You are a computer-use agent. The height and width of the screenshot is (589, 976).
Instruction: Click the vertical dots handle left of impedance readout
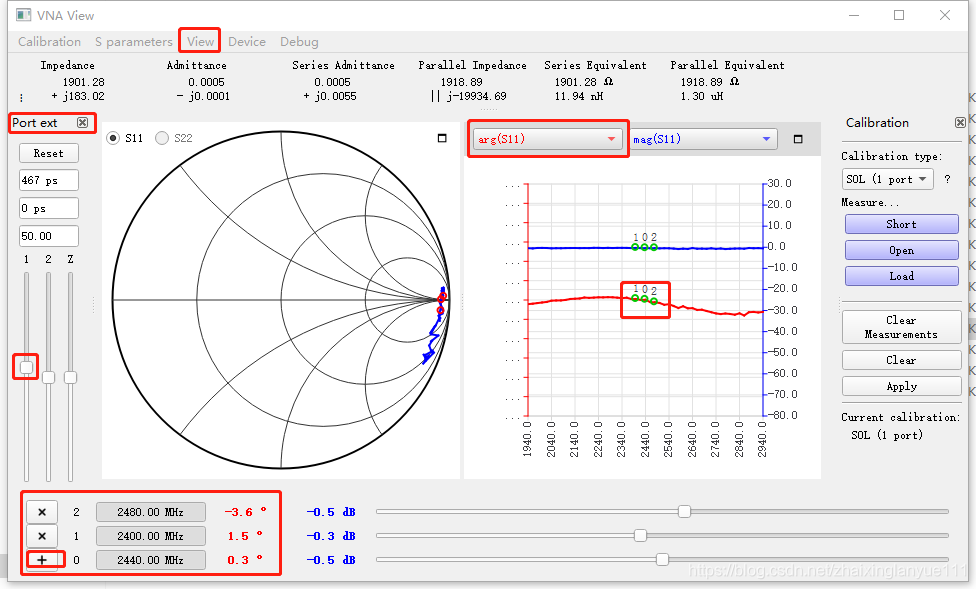coord(22,98)
